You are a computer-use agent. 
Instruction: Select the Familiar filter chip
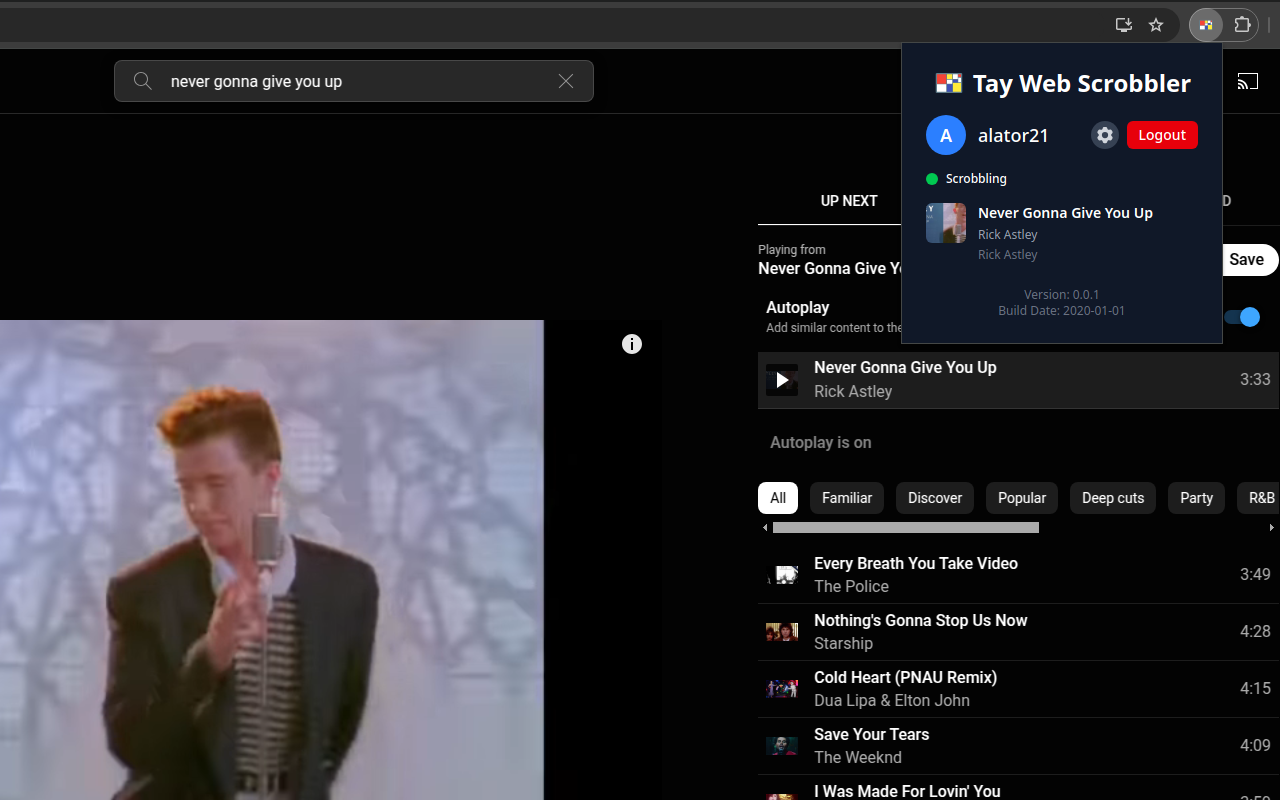[x=847, y=498]
